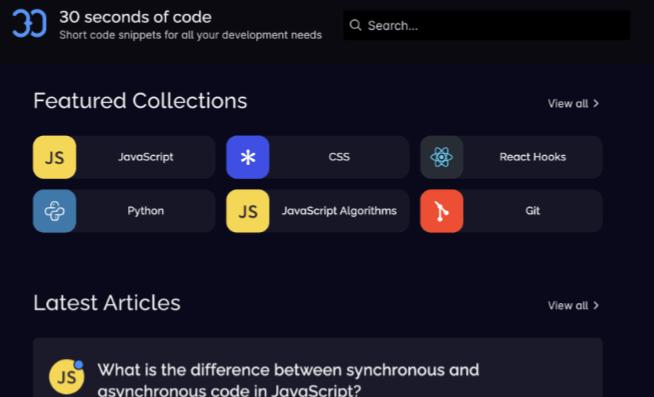Open the CSS collection label
654x397 pixels.
(339, 157)
